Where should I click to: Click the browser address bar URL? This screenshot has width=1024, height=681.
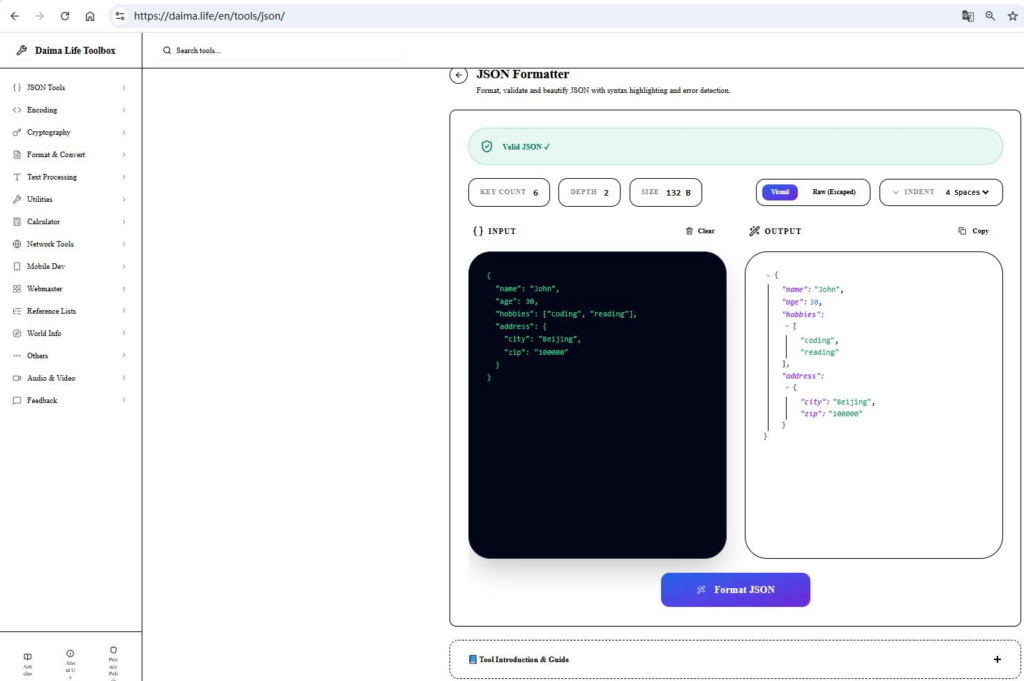point(209,16)
